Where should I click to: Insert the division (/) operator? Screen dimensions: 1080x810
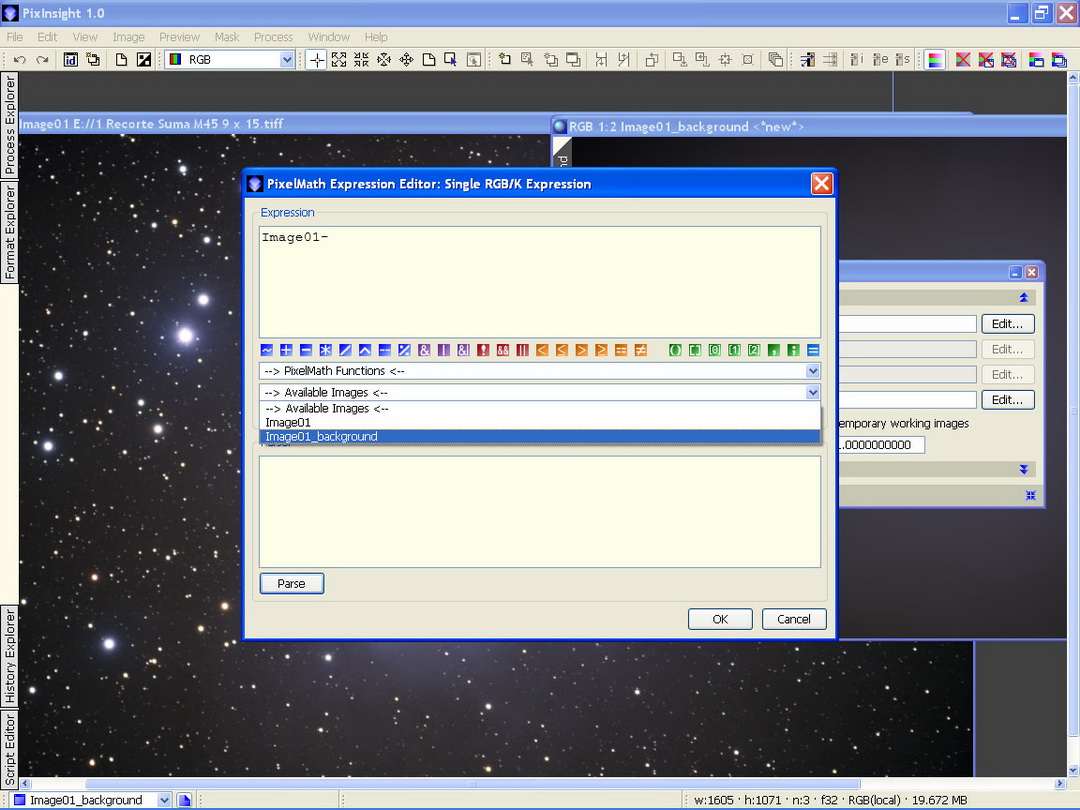point(345,350)
